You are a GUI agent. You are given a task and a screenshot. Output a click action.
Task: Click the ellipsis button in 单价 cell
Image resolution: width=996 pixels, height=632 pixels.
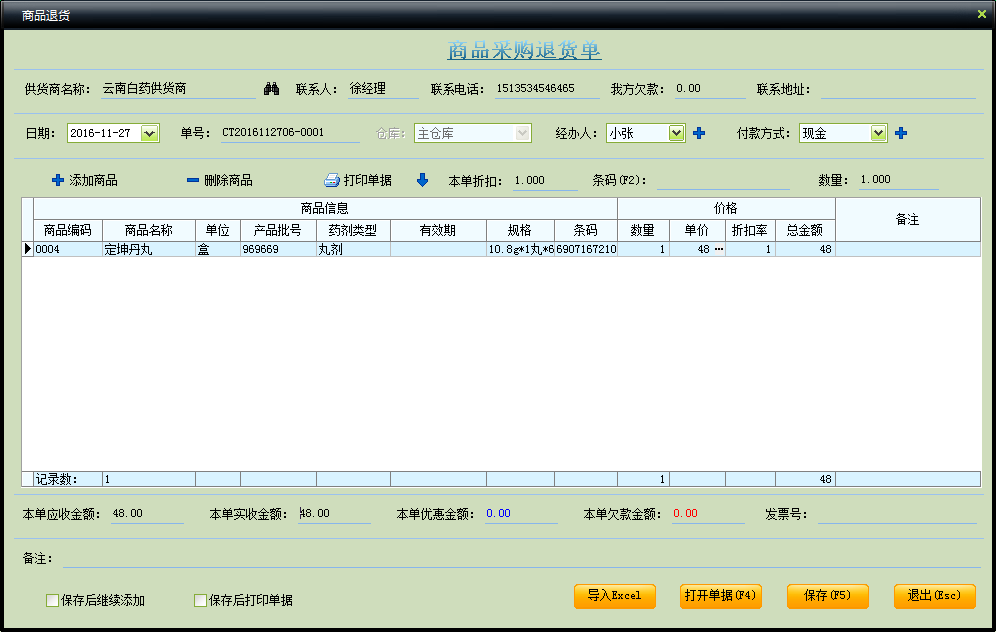click(x=718, y=249)
